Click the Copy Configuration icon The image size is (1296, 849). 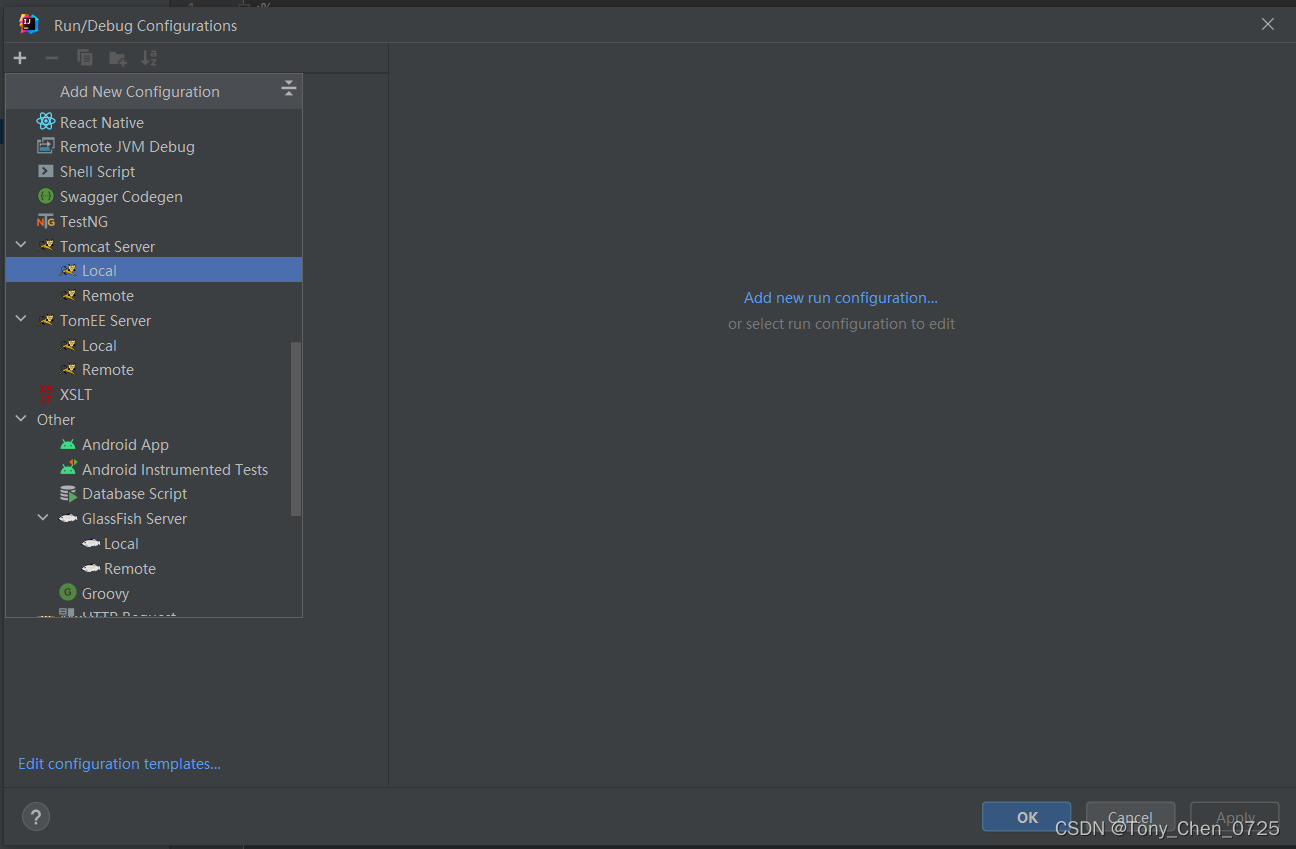coord(85,58)
